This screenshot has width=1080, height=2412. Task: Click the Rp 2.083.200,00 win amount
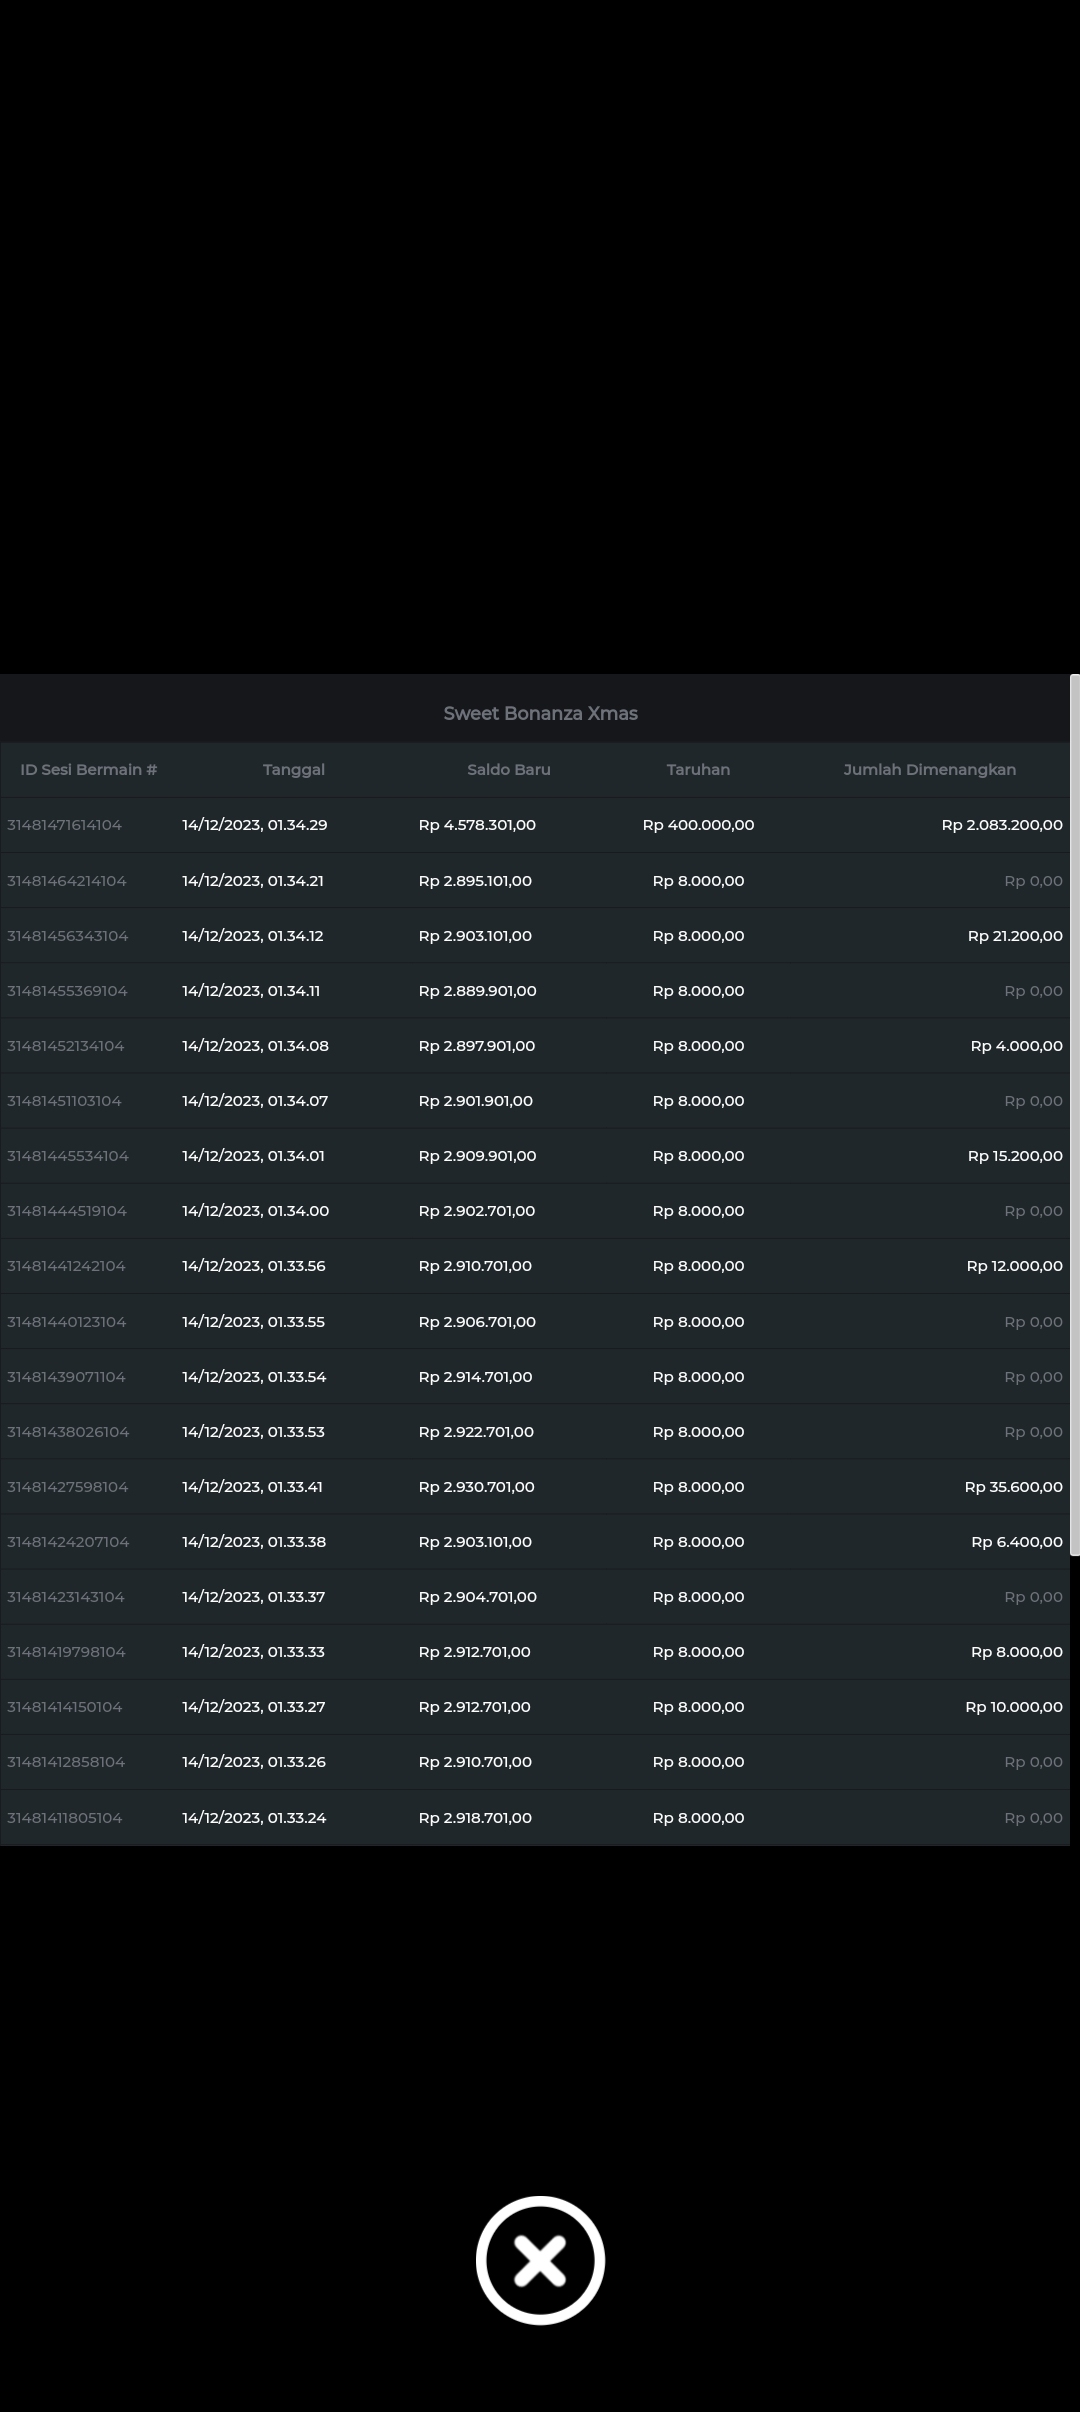[x=1002, y=825]
